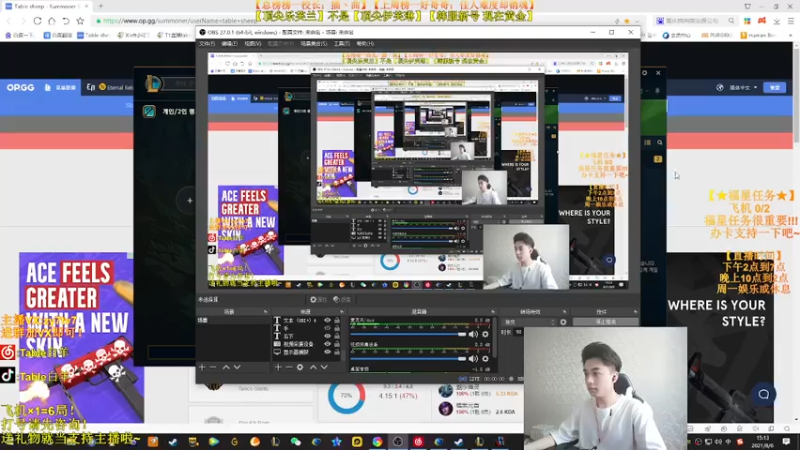Open OBS 帮助(H) menu
The image size is (800, 450).
pyautogui.click(x=365, y=44)
